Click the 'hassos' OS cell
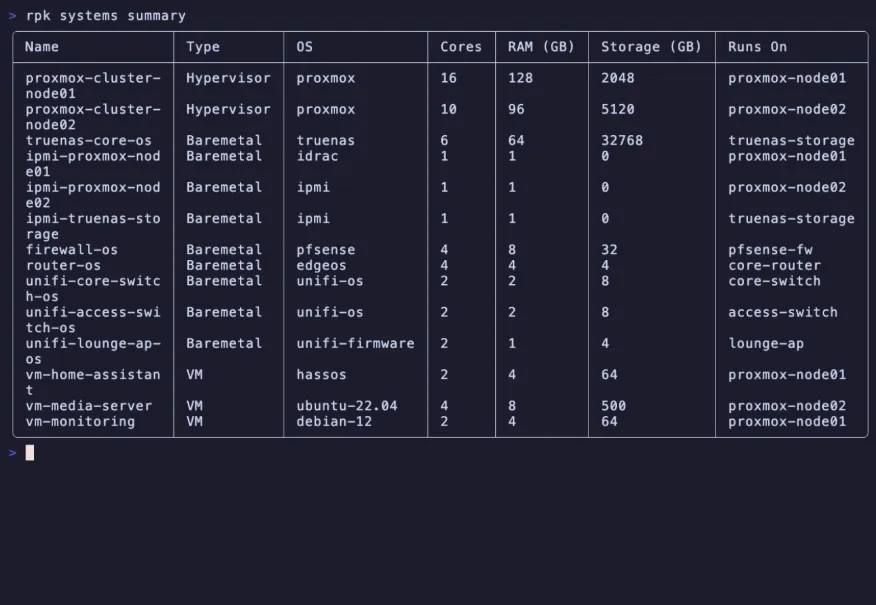 pyautogui.click(x=321, y=375)
